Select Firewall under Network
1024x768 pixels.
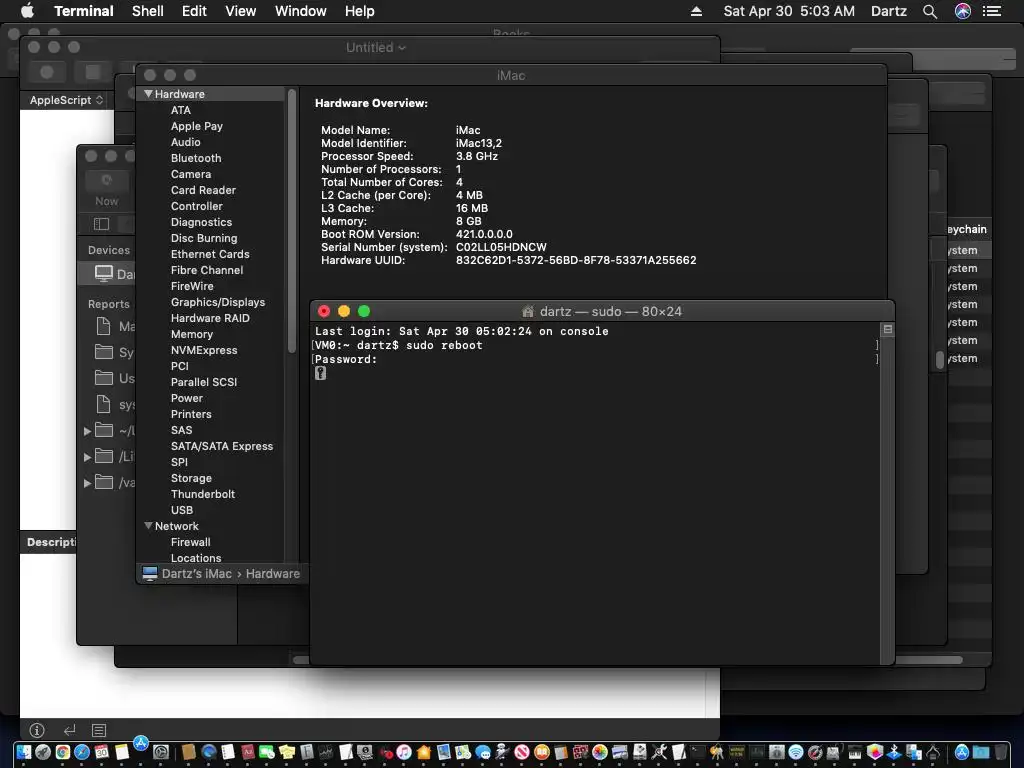click(190, 542)
